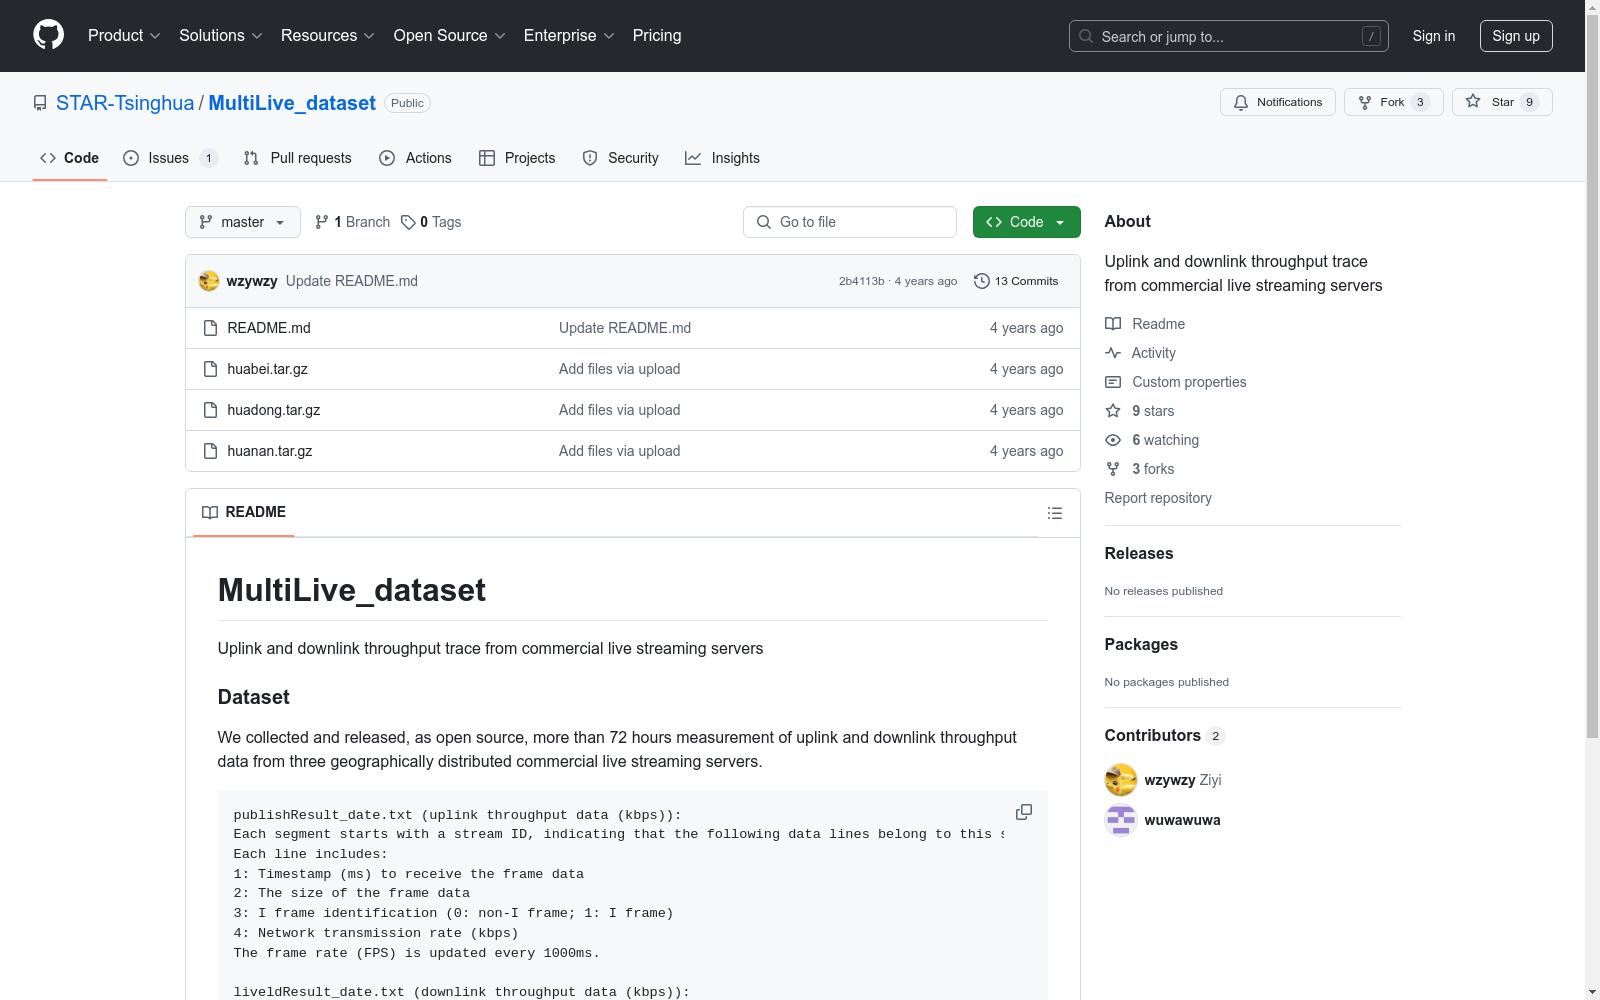Click the README book icon in README header
Viewport: 1600px width, 1000px height.
210,512
